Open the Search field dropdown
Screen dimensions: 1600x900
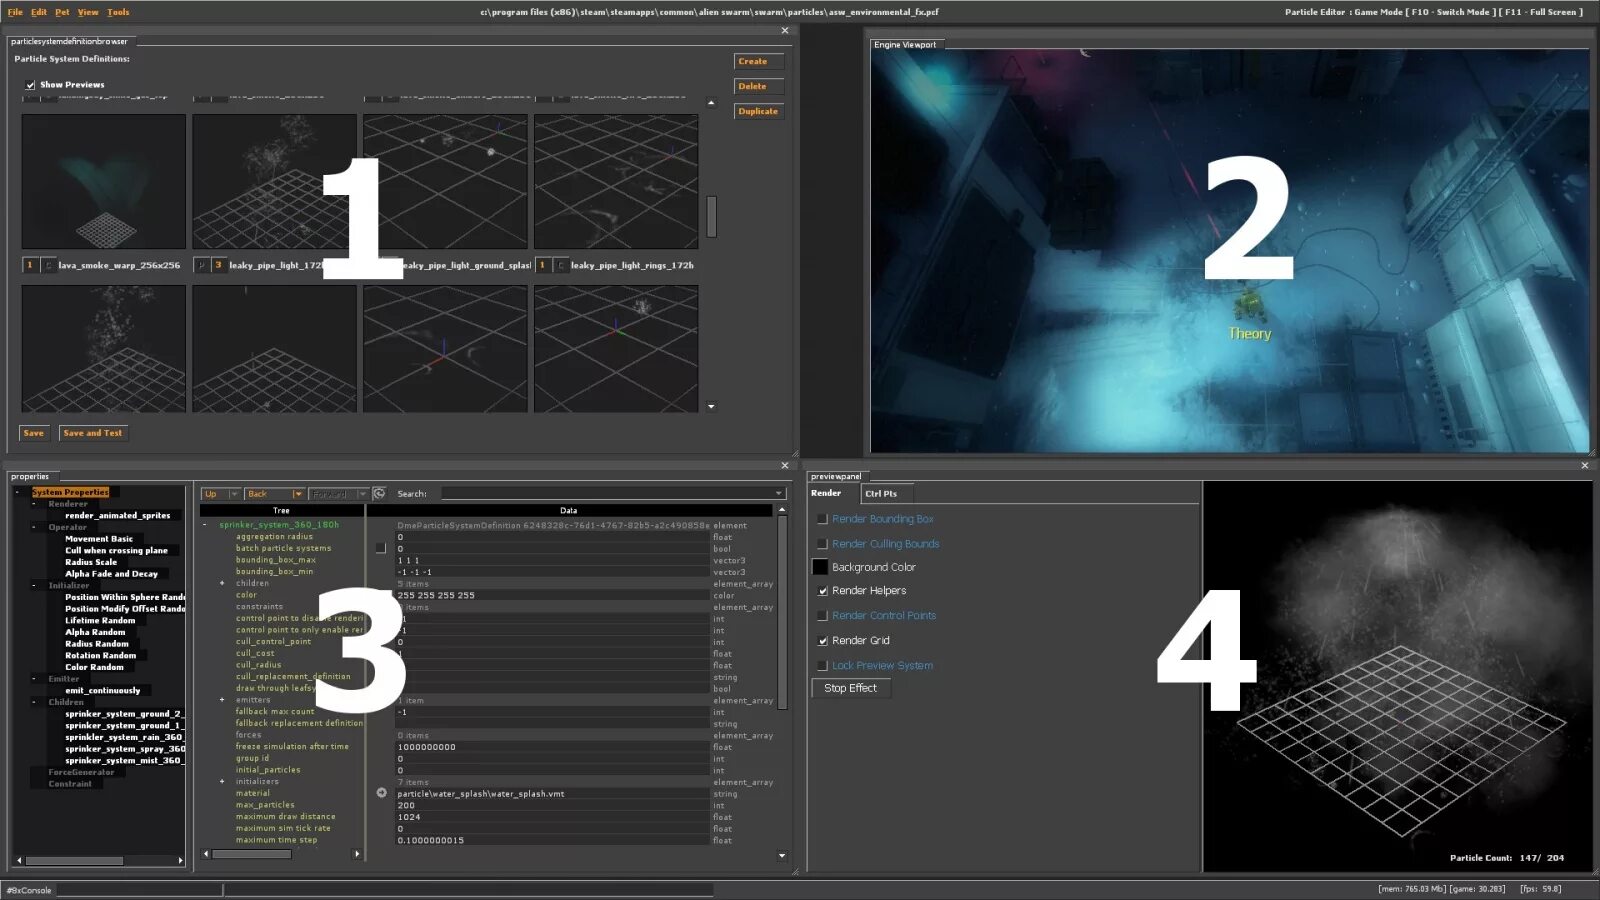pyautogui.click(x=778, y=494)
